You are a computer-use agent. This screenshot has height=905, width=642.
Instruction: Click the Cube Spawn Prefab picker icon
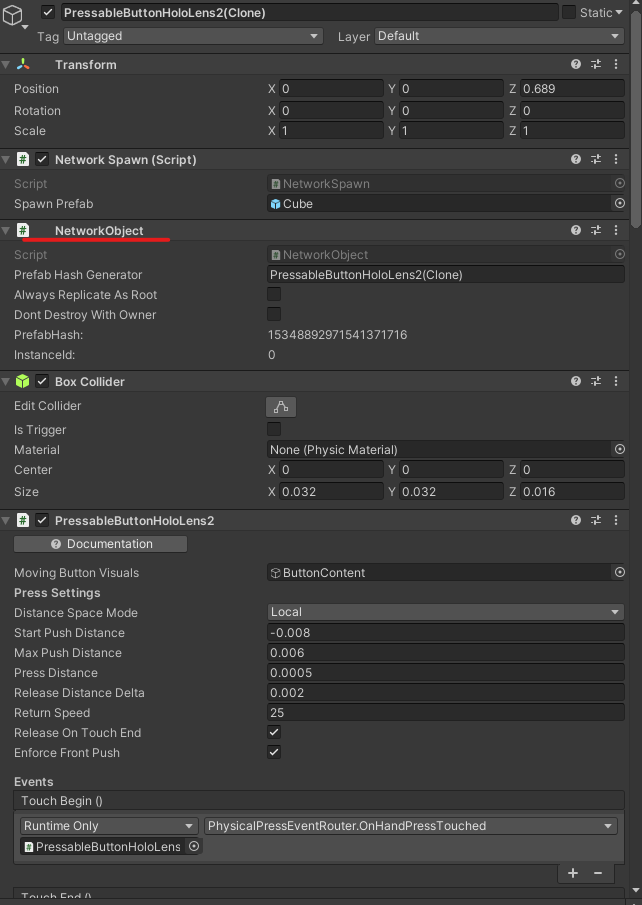click(620, 204)
